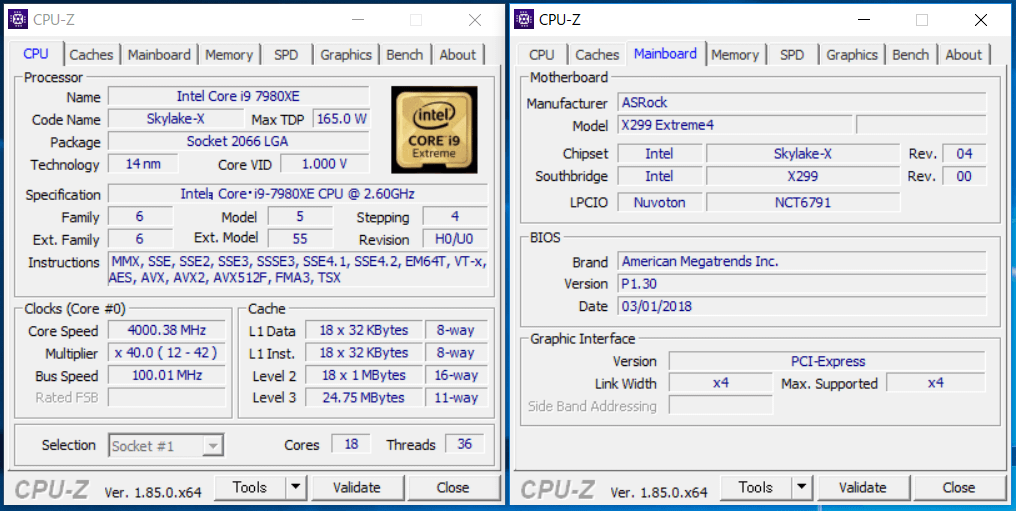Click Tools button in right CPU-Z window
Image resolution: width=1016 pixels, height=511 pixels.
pyautogui.click(x=756, y=487)
